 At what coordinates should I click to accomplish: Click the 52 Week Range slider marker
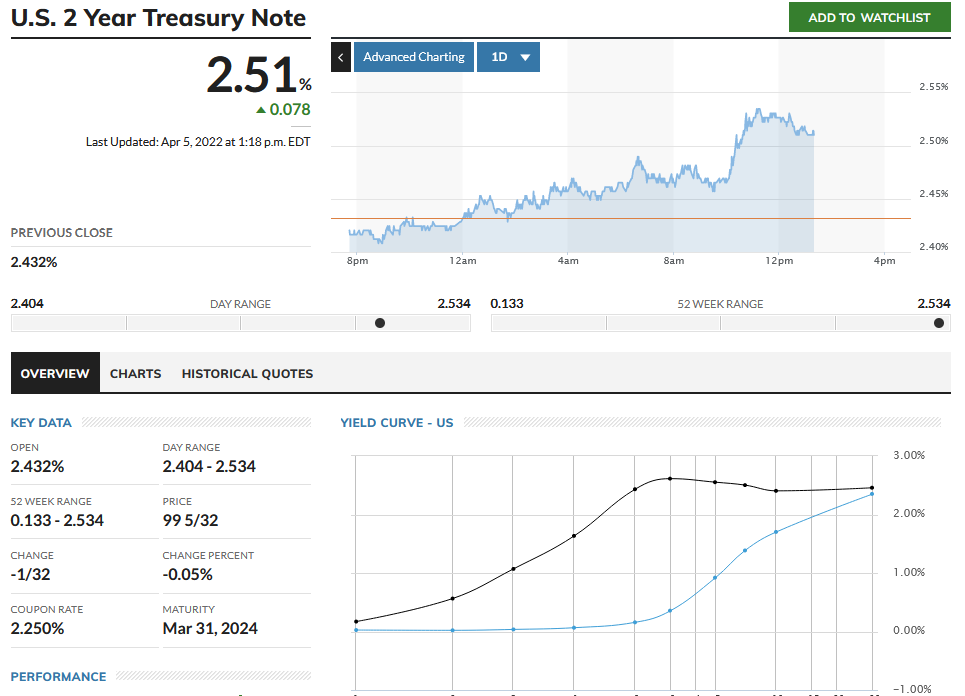pos(939,323)
